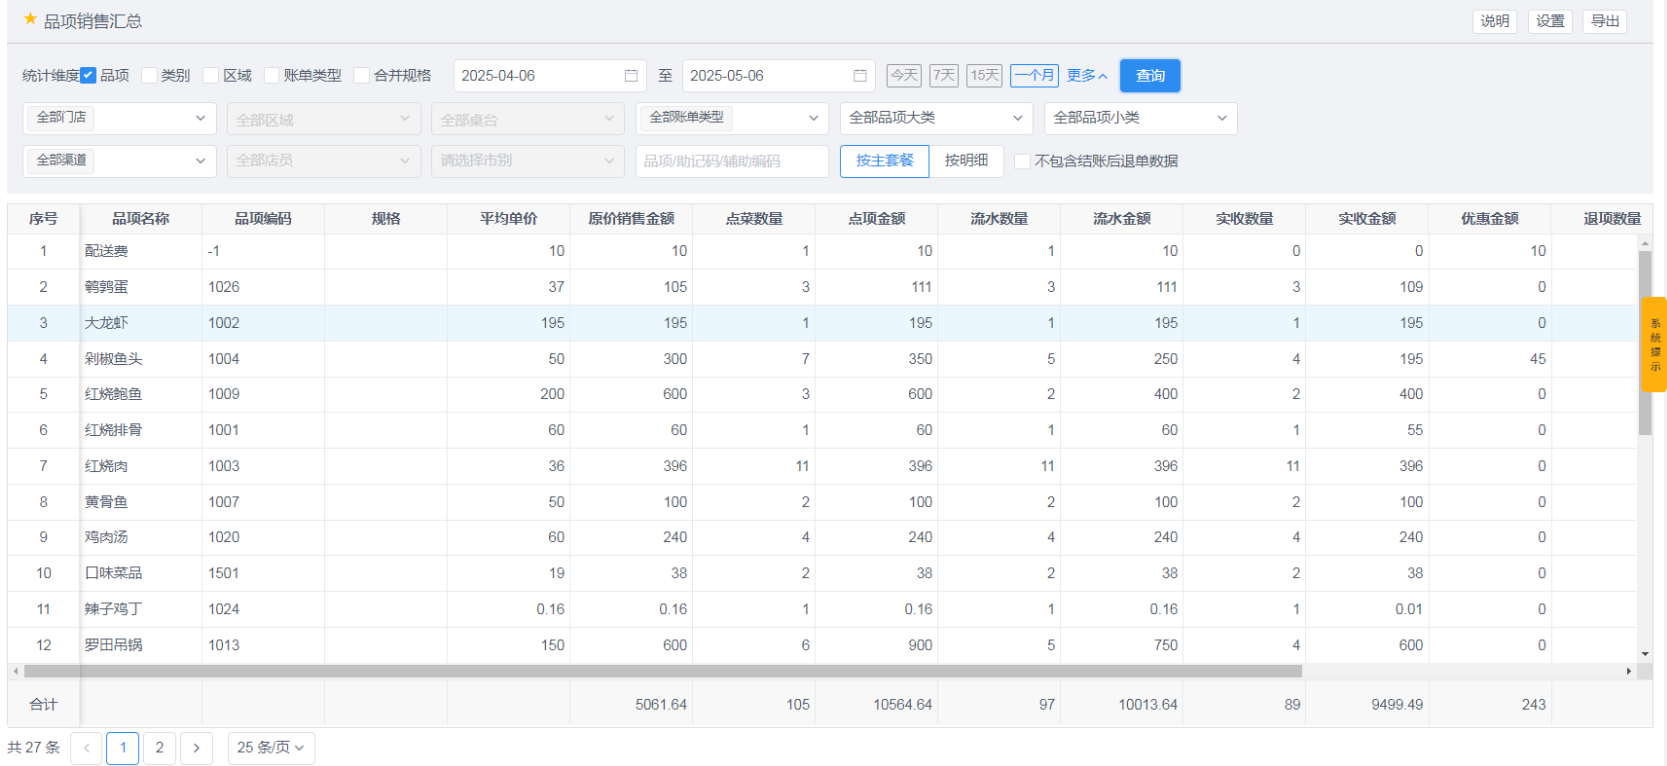The width and height of the screenshot is (1667, 766).
Task: Click item code 1501 in 口味菜品 row
Action: tap(224, 573)
